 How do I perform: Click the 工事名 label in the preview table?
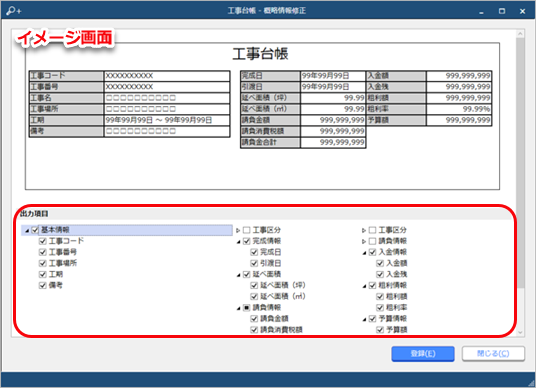(41, 98)
